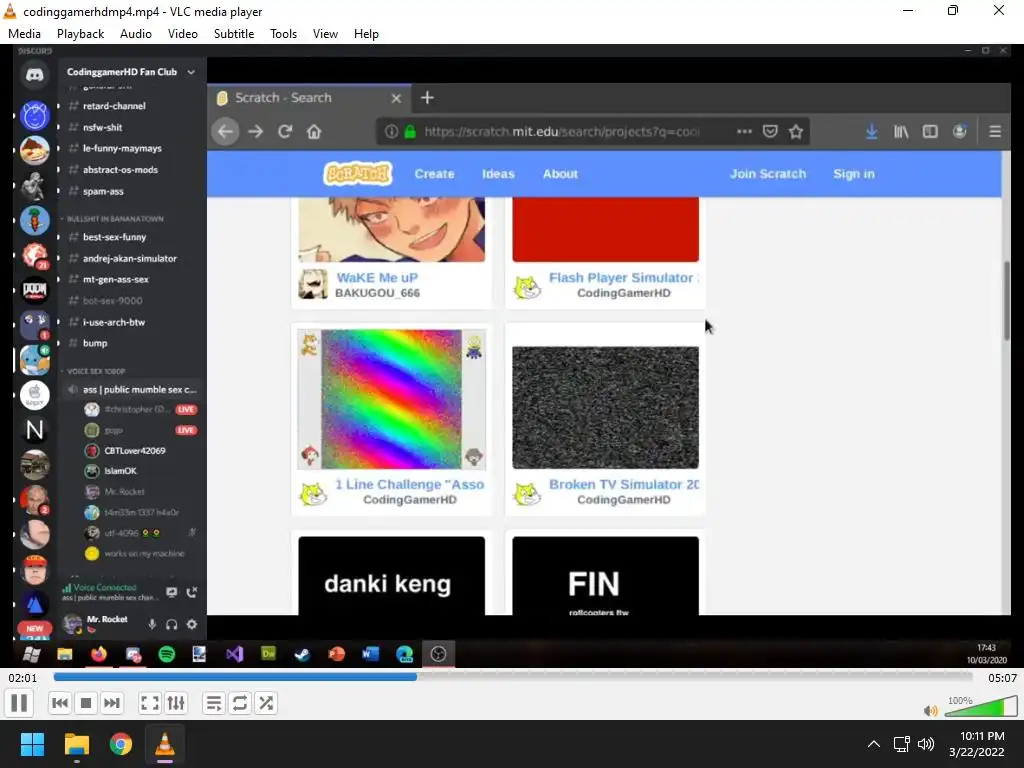Select the abstract-os-mods channel
Viewport: 1024px width, 768px height.
click(x=120, y=170)
